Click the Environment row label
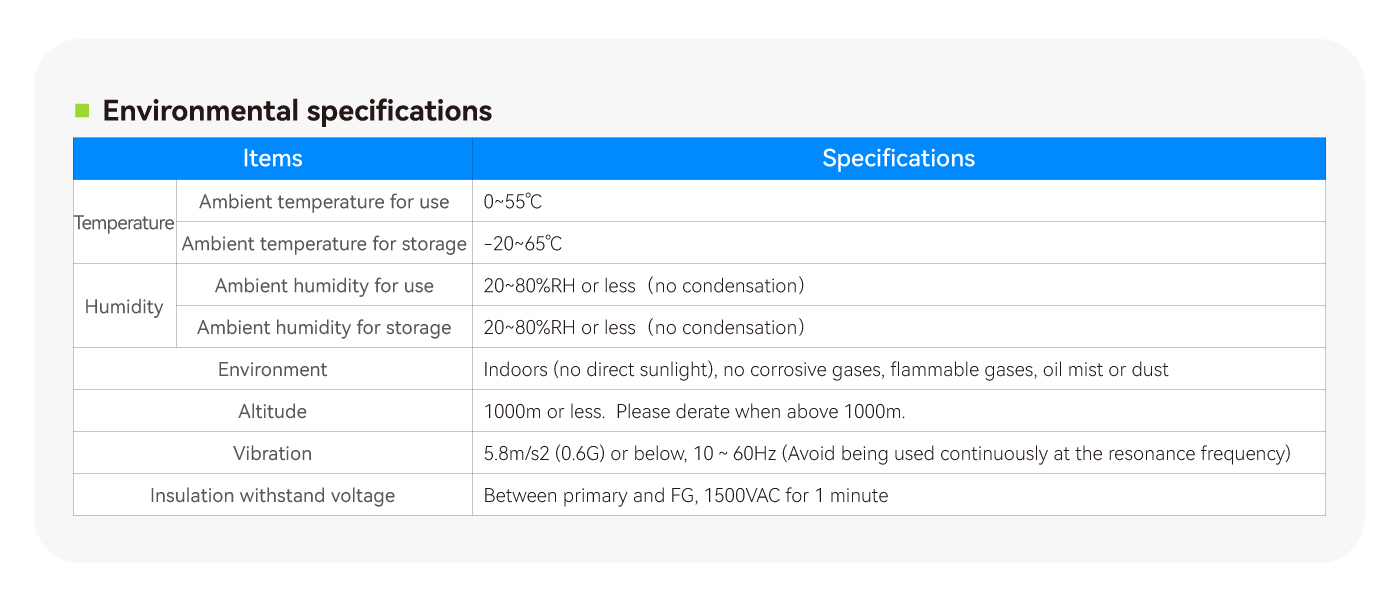1400x598 pixels. click(x=273, y=369)
